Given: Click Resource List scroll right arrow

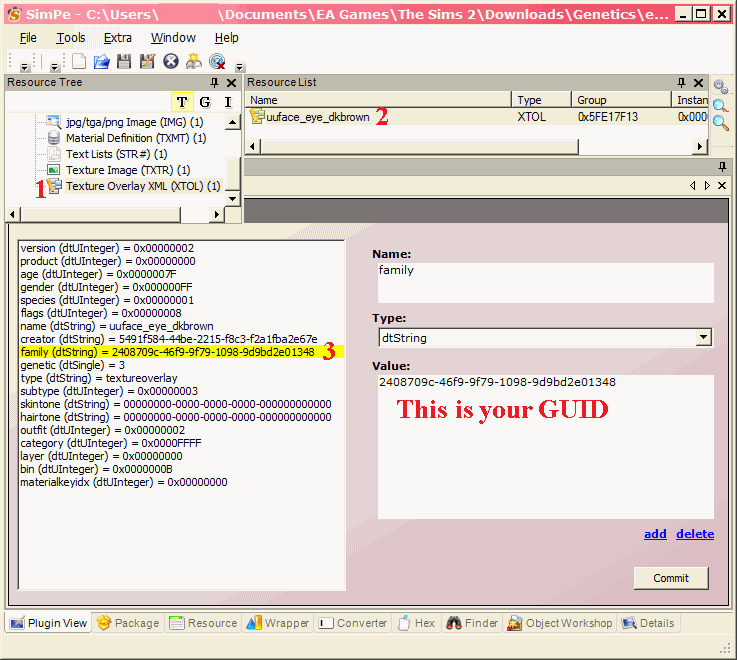Looking at the screenshot, I should 699,146.
